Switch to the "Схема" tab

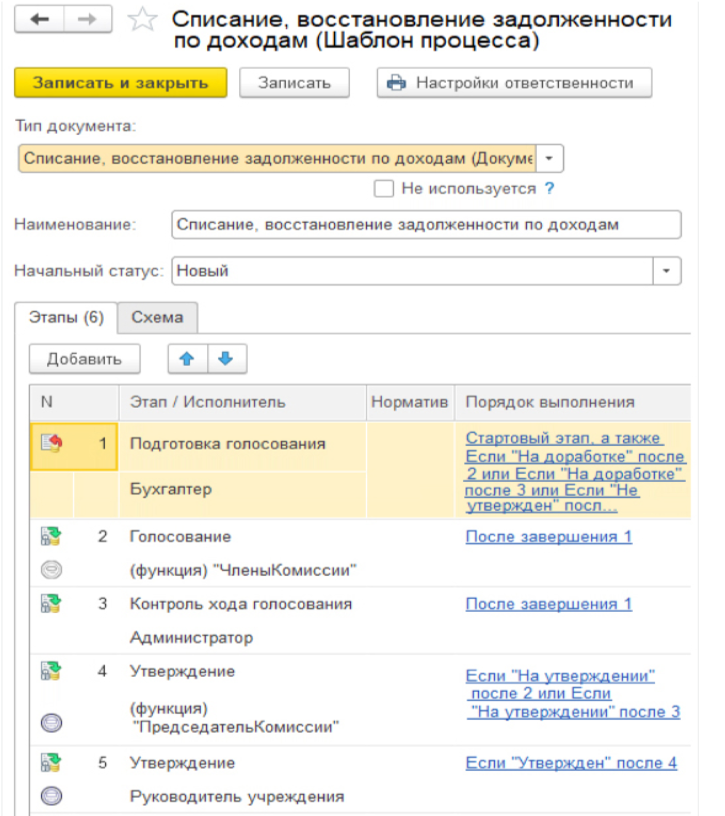157,317
